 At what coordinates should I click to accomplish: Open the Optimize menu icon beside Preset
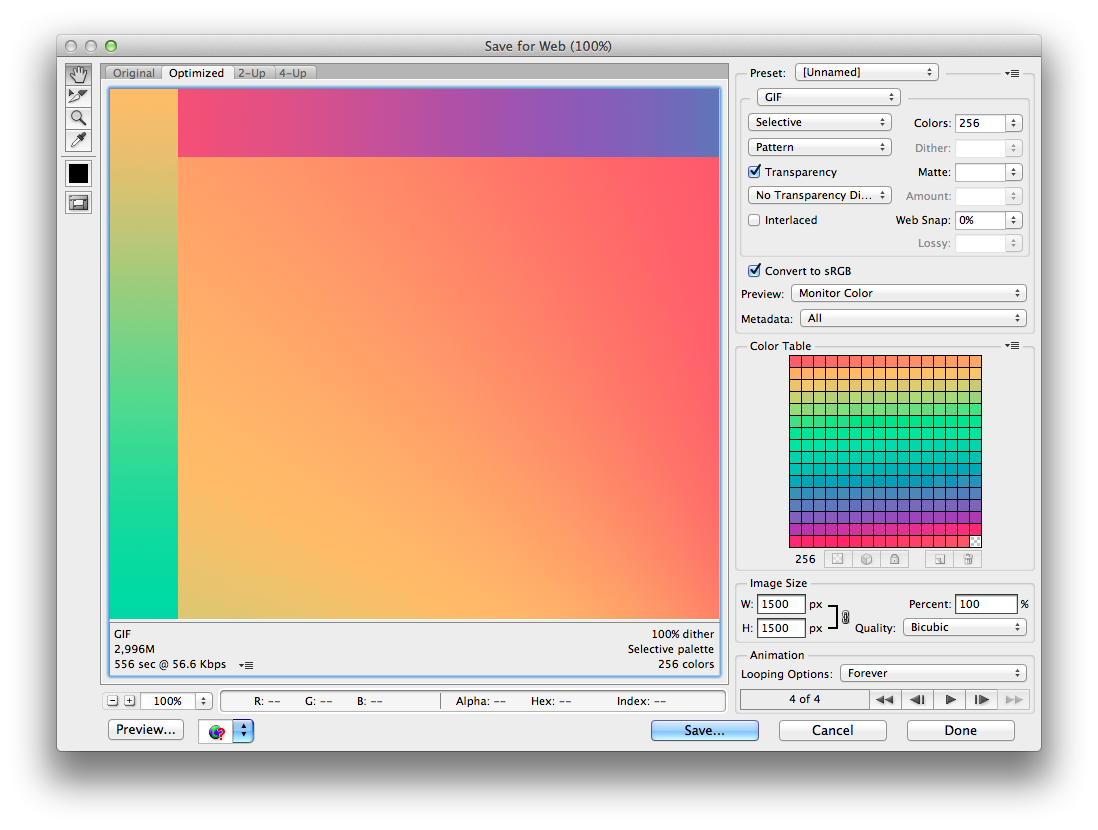[x=1012, y=73]
